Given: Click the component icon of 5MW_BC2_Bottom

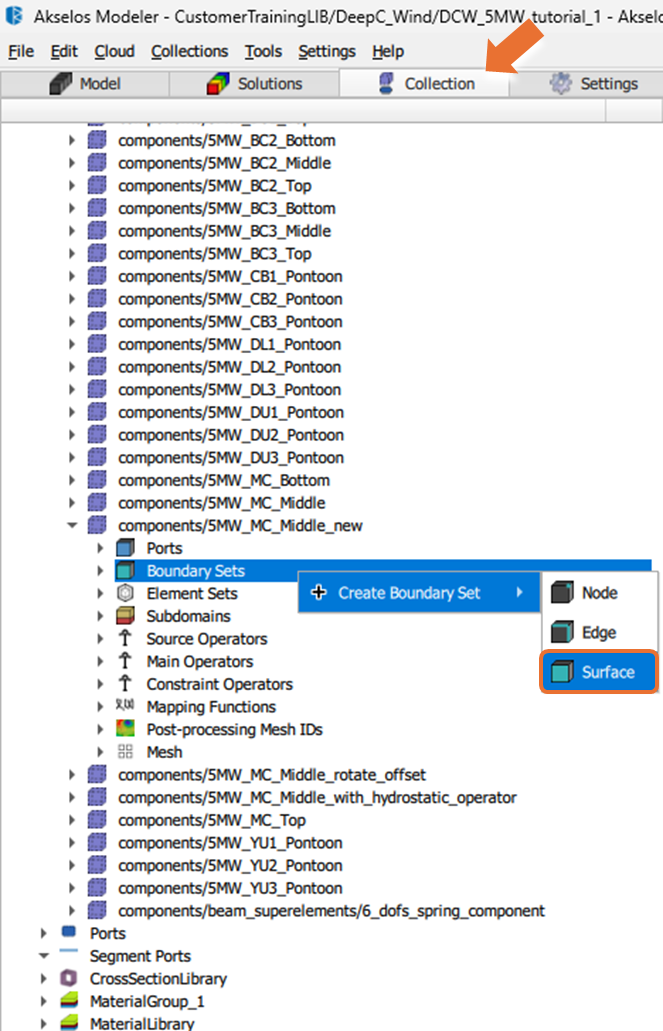Looking at the screenshot, I should pos(97,140).
